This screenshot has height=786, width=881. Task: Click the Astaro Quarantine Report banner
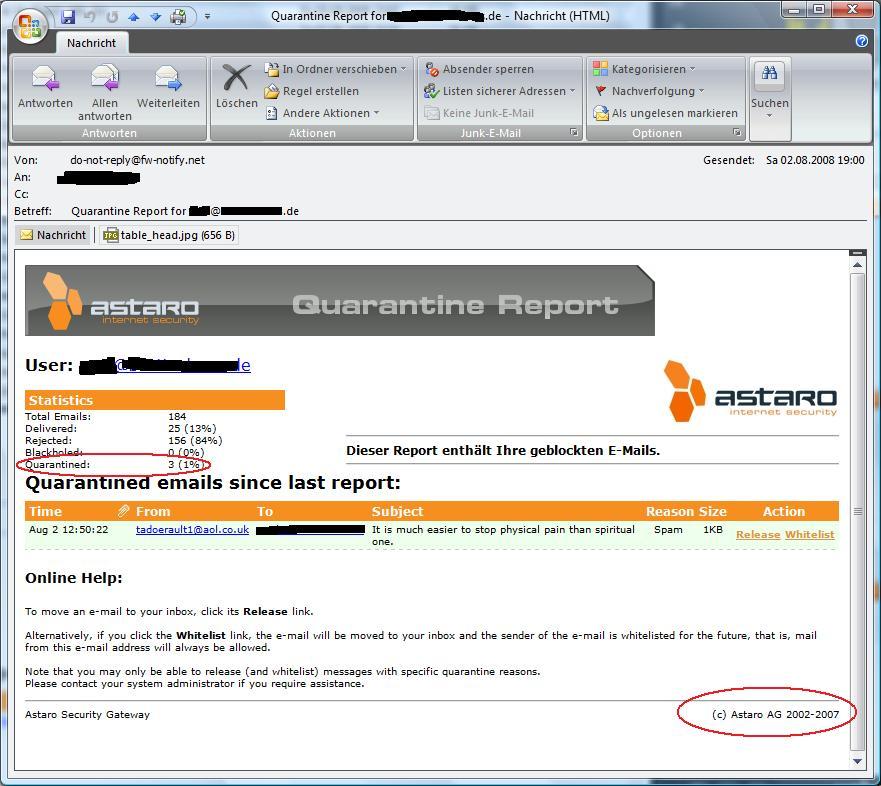pyautogui.click(x=339, y=301)
